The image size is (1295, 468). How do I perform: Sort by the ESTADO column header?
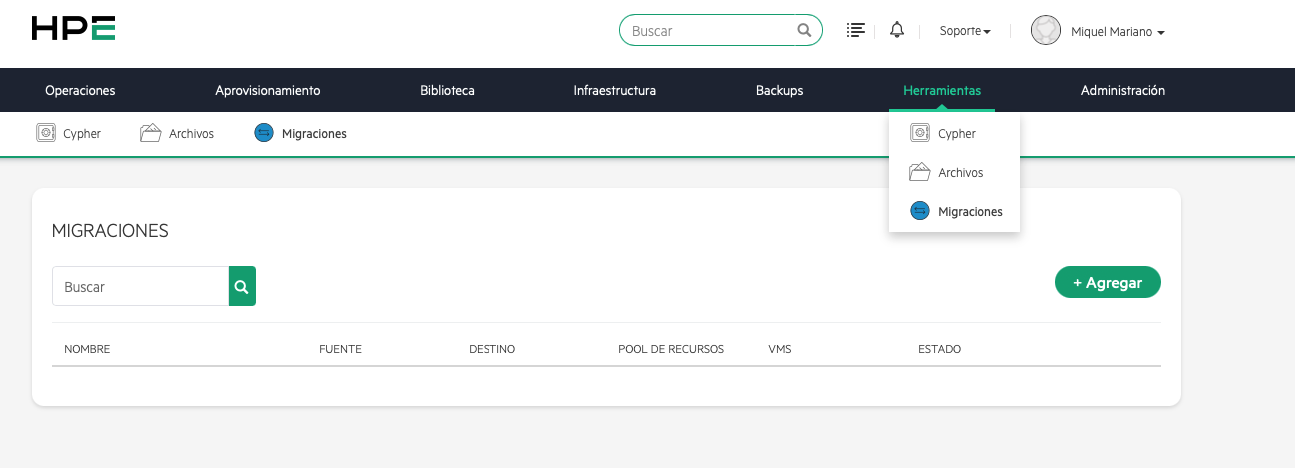[939, 349]
